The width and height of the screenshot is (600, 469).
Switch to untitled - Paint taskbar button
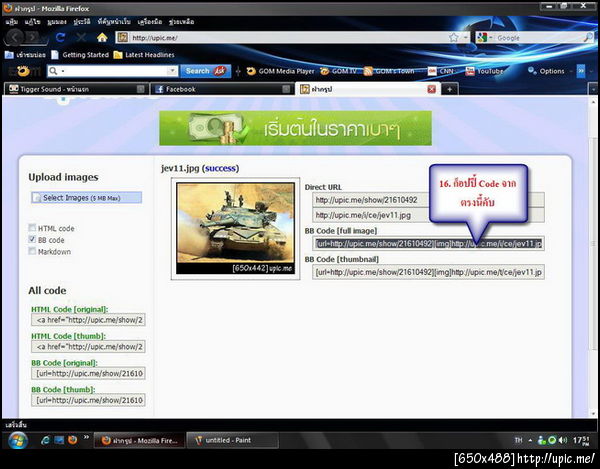(232, 440)
